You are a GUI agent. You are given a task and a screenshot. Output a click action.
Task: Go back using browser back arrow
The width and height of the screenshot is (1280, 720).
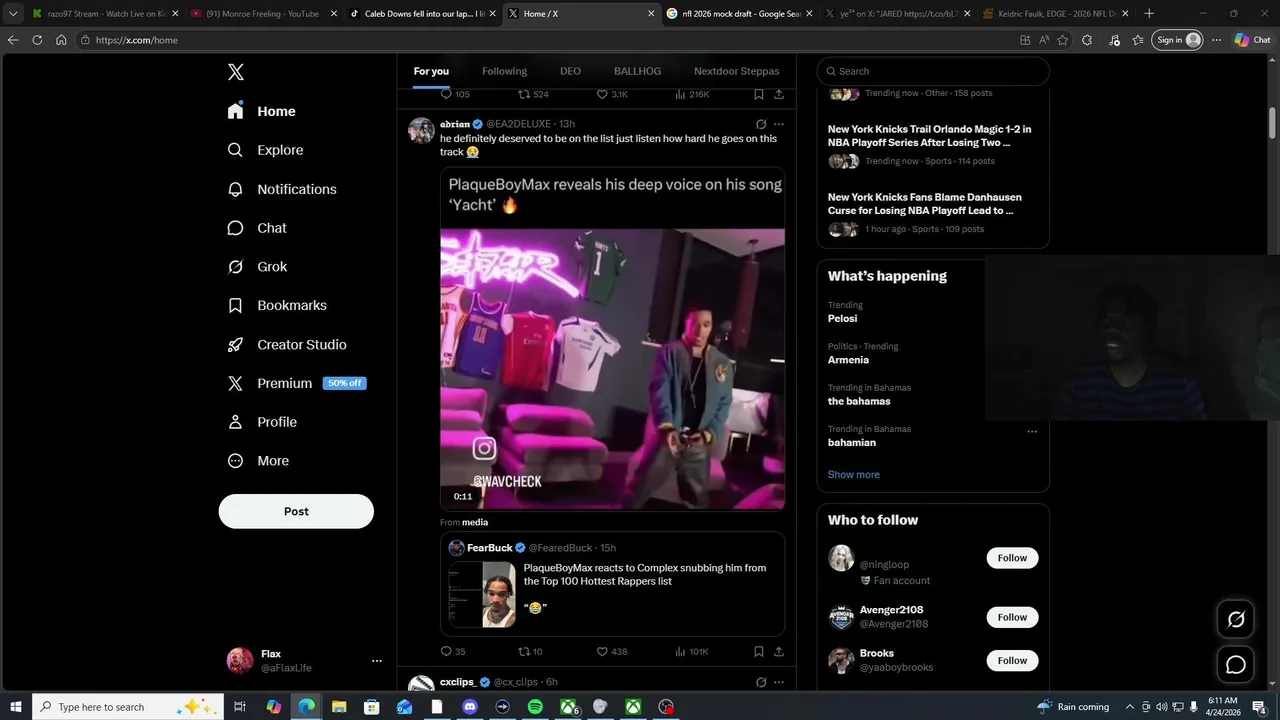point(13,40)
